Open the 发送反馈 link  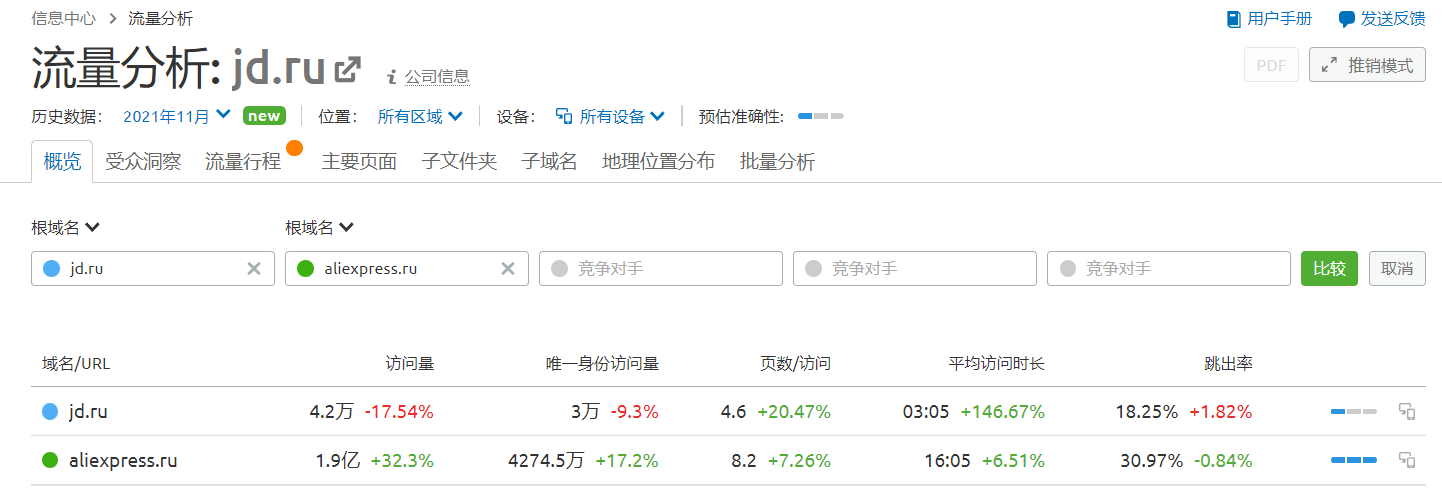pos(1393,19)
